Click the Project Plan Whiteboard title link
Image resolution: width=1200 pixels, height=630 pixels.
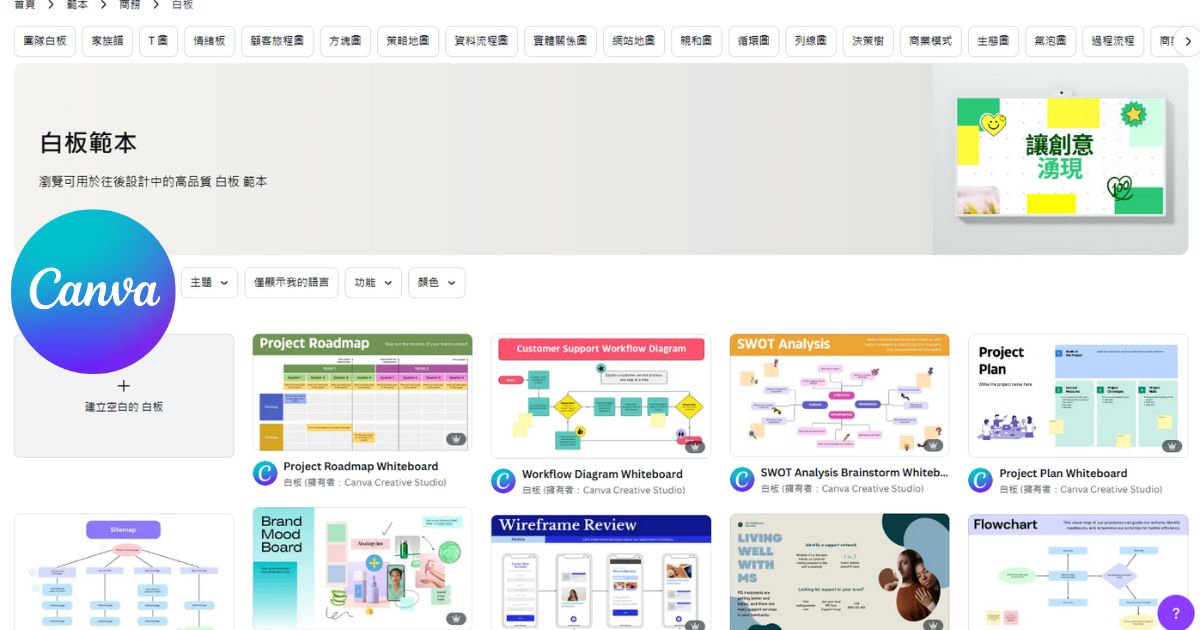point(1063,474)
